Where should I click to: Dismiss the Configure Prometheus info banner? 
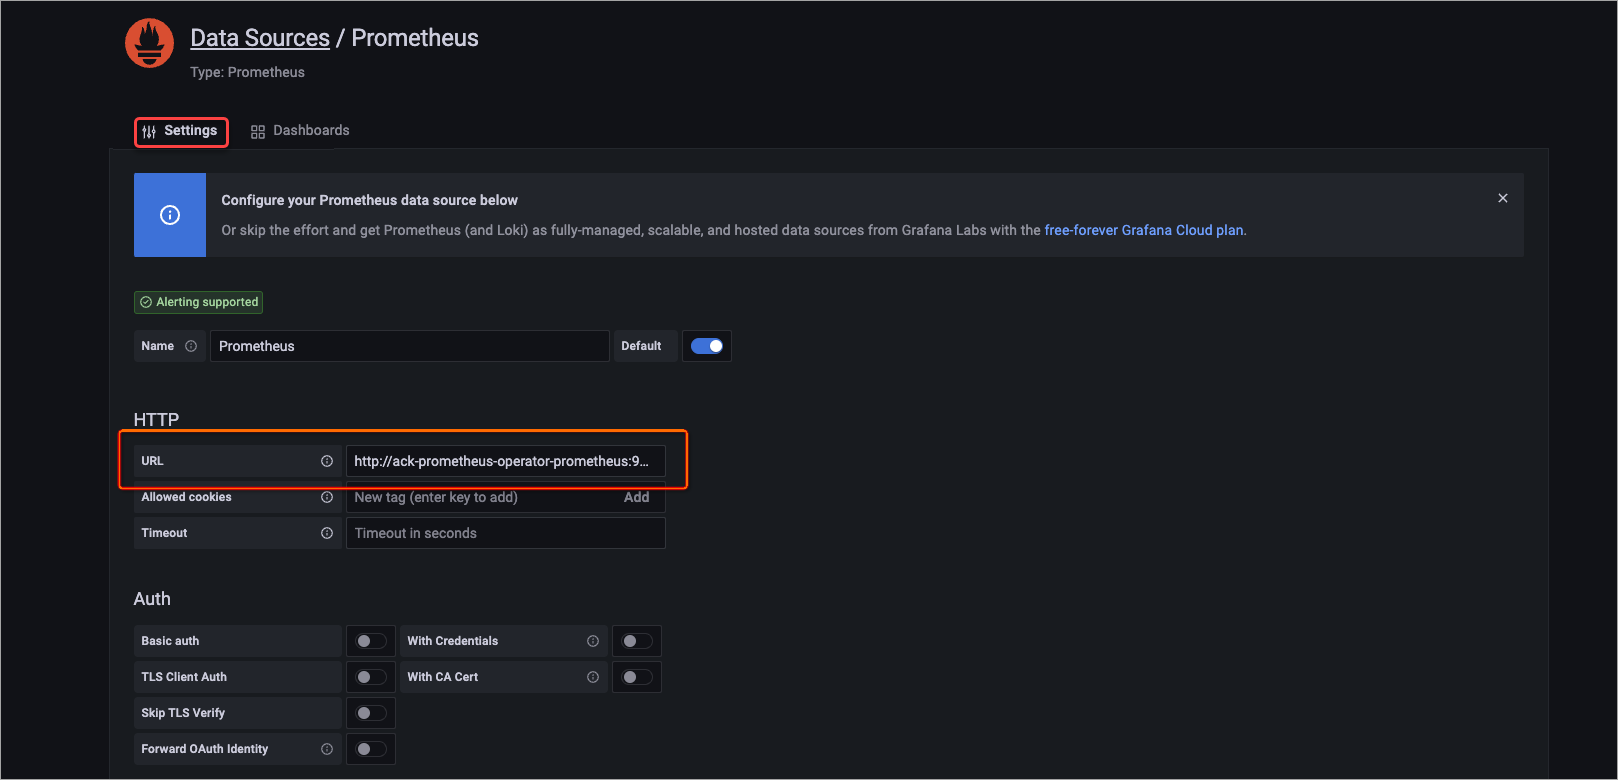pos(1502,198)
